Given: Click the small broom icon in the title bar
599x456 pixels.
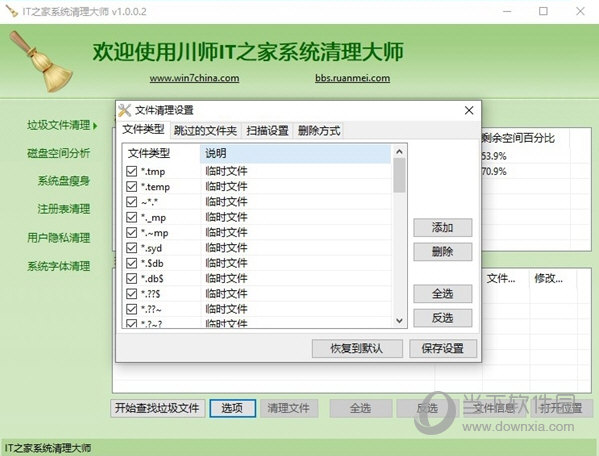Looking at the screenshot, I should (x=11, y=11).
